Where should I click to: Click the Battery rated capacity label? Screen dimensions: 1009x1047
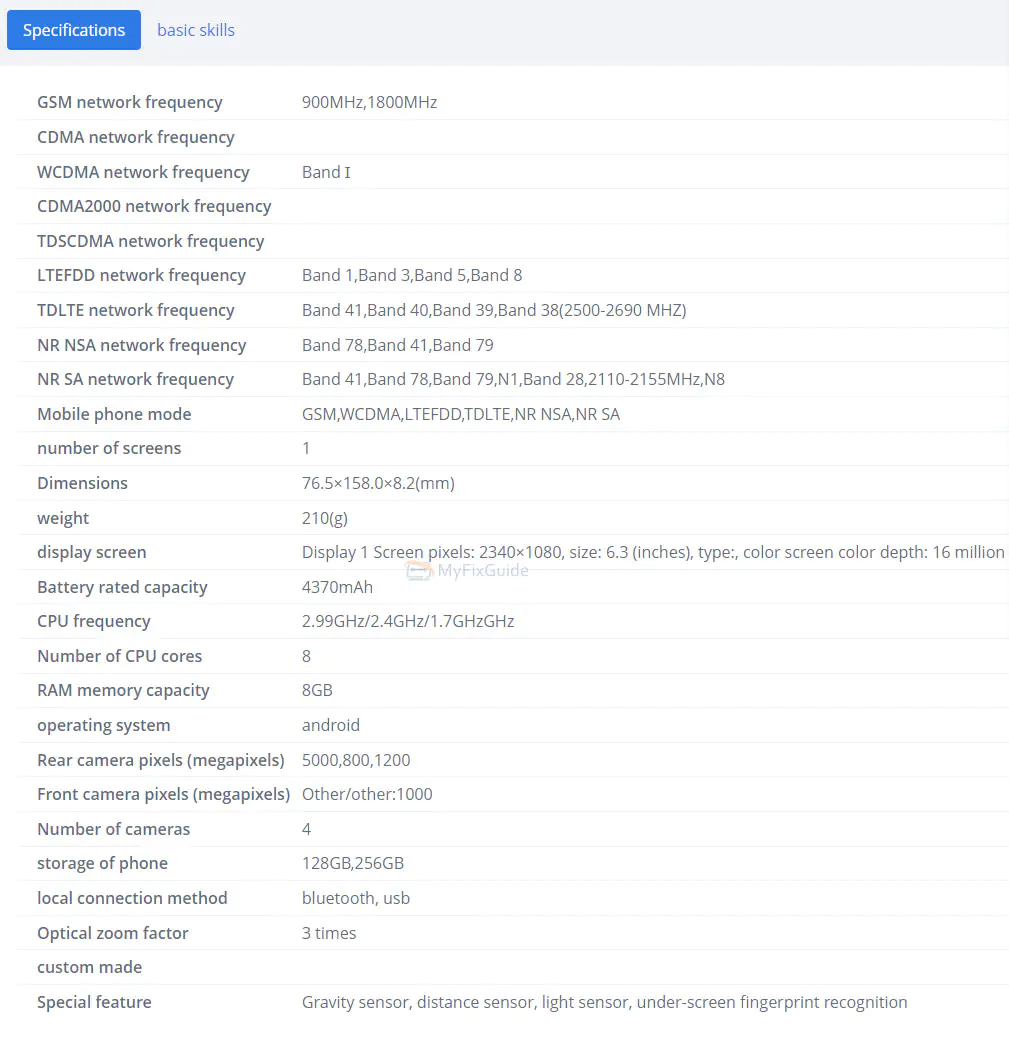[x=122, y=587]
